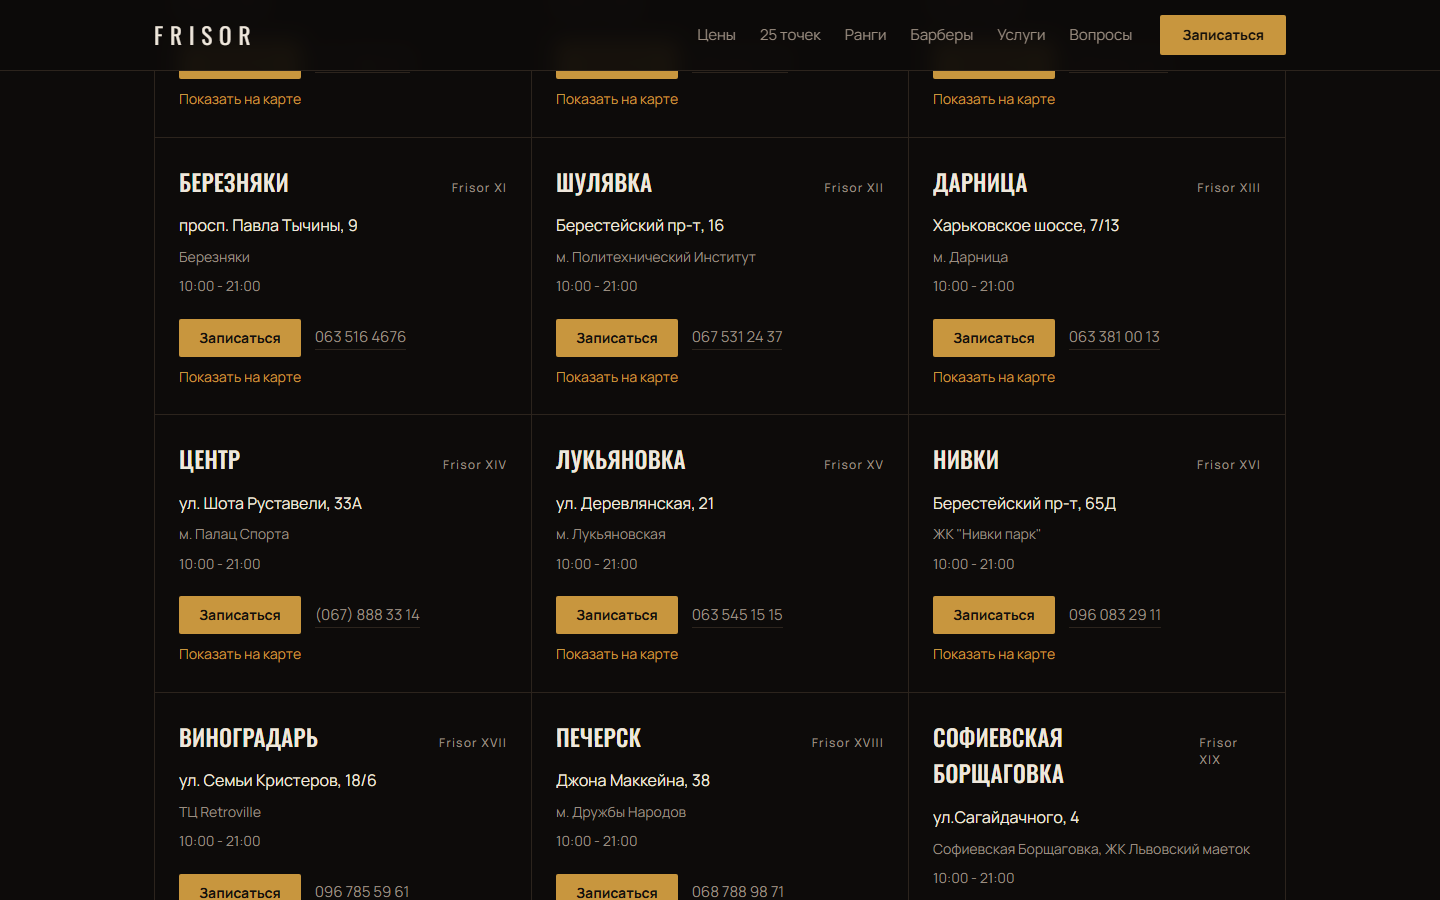Click the ШУЛЯВКА card heading
This screenshot has width=1440, height=900.
604,183
